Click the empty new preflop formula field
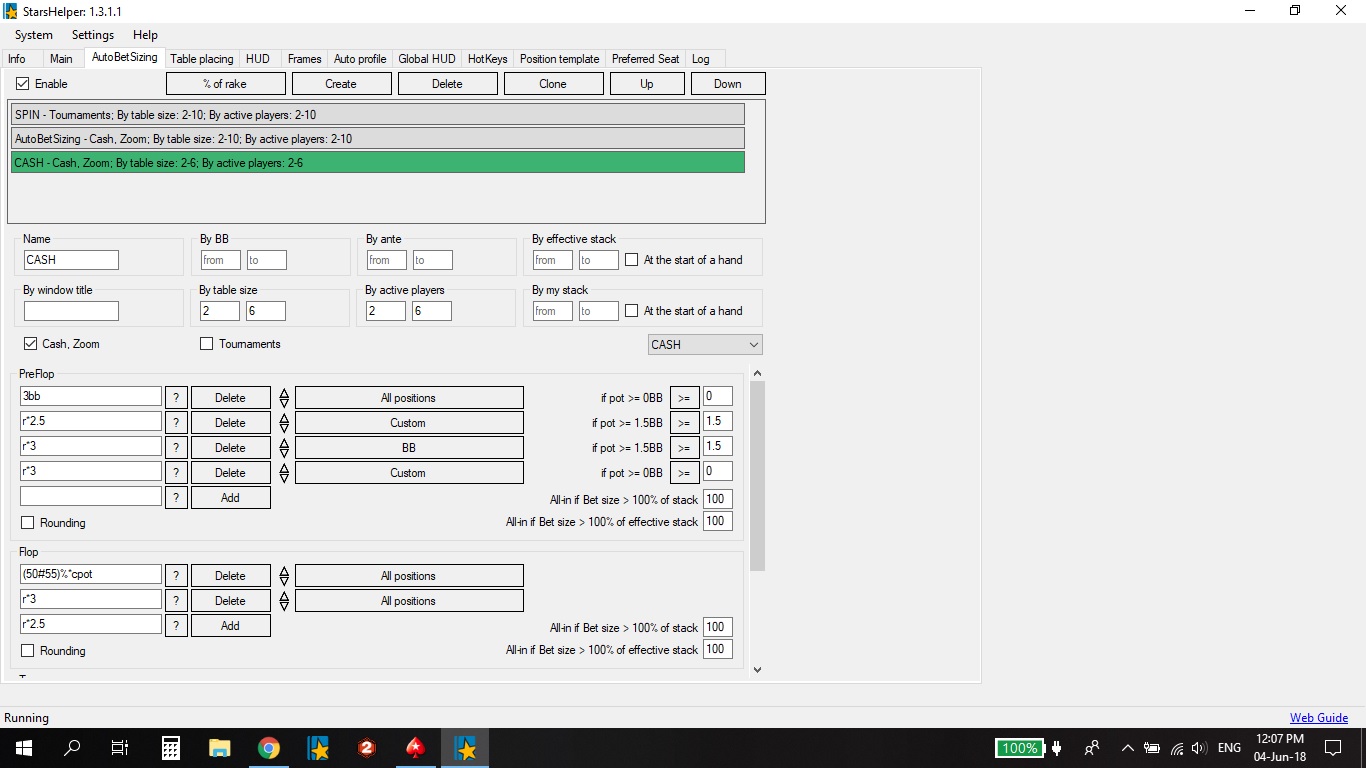Screen dimensions: 1366x768 91,496
